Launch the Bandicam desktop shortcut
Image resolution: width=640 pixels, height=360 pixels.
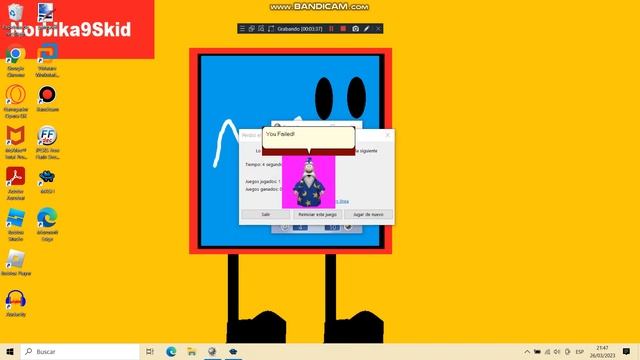click(x=47, y=98)
